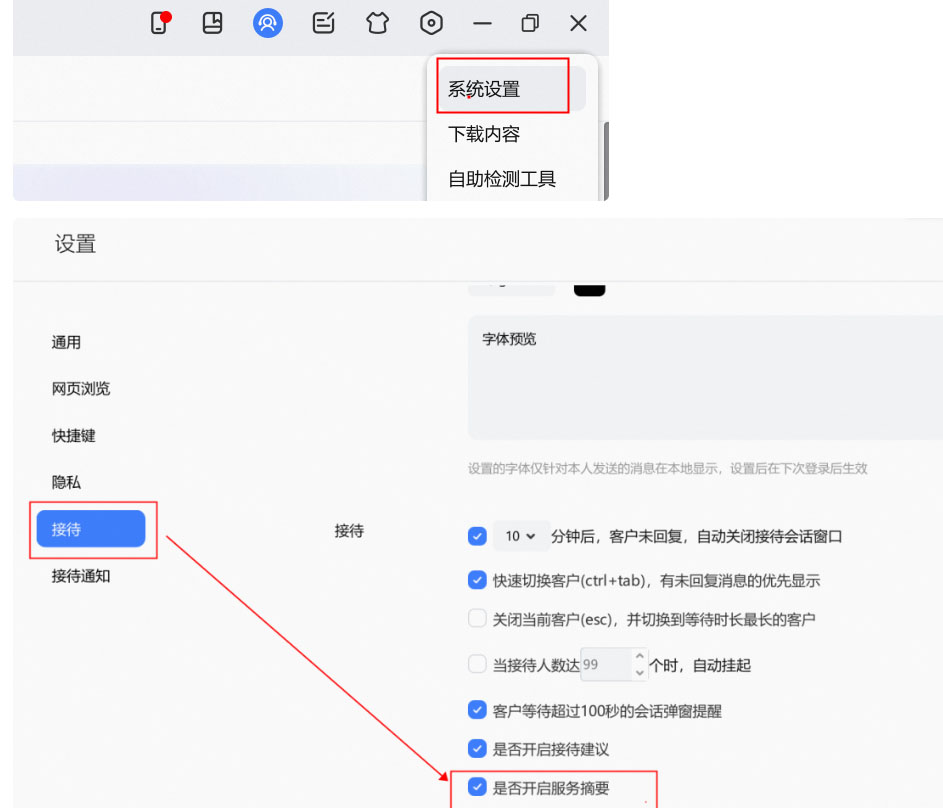Open the 网页浏览 settings section
The image size is (943, 808).
coord(79,388)
